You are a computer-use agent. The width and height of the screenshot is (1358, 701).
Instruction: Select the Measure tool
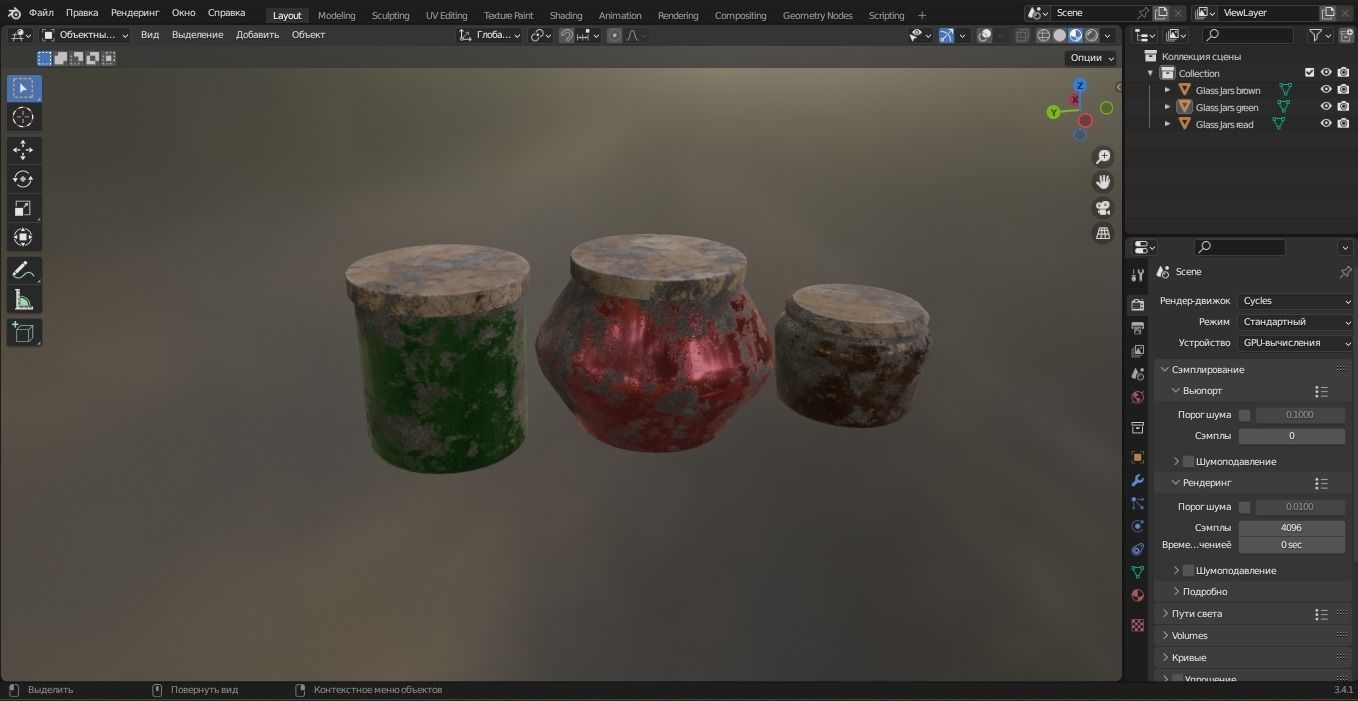click(x=23, y=300)
